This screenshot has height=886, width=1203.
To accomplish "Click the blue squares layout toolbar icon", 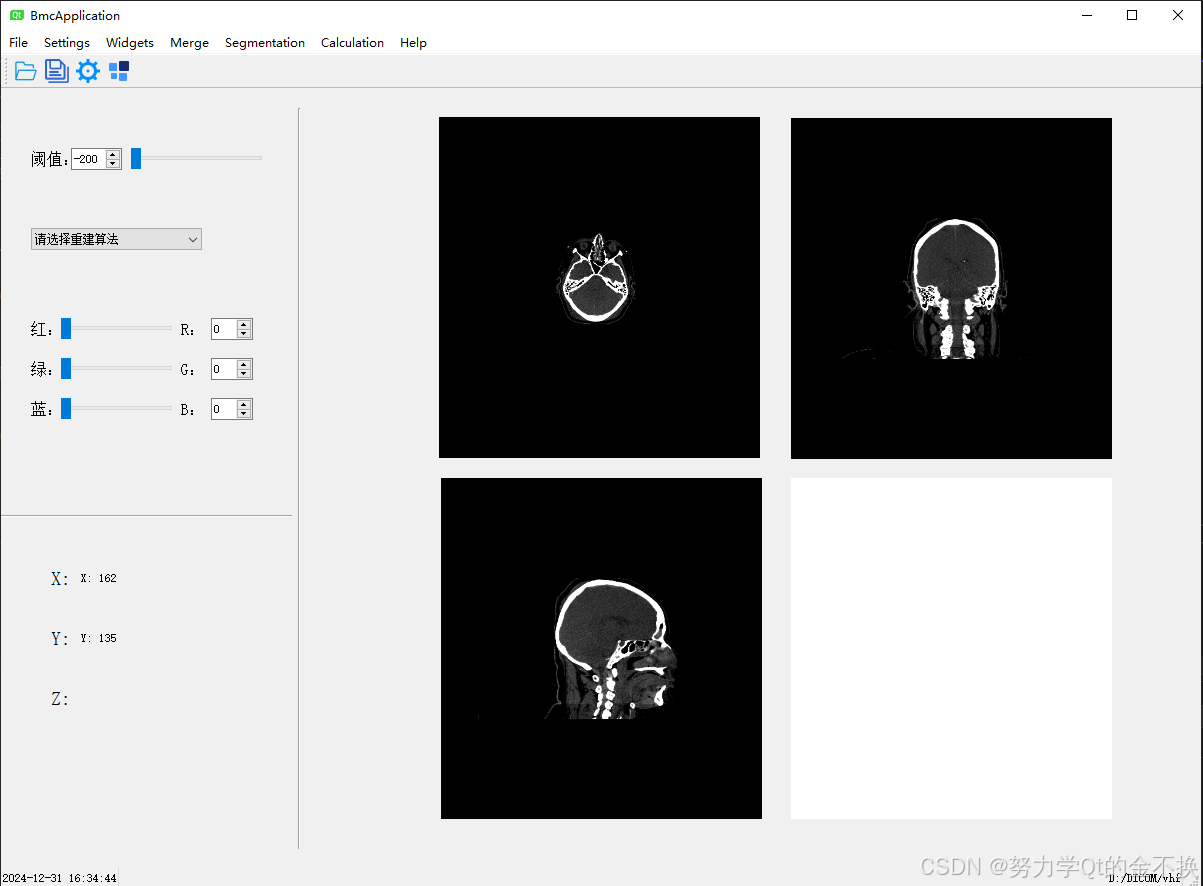I will point(119,71).
